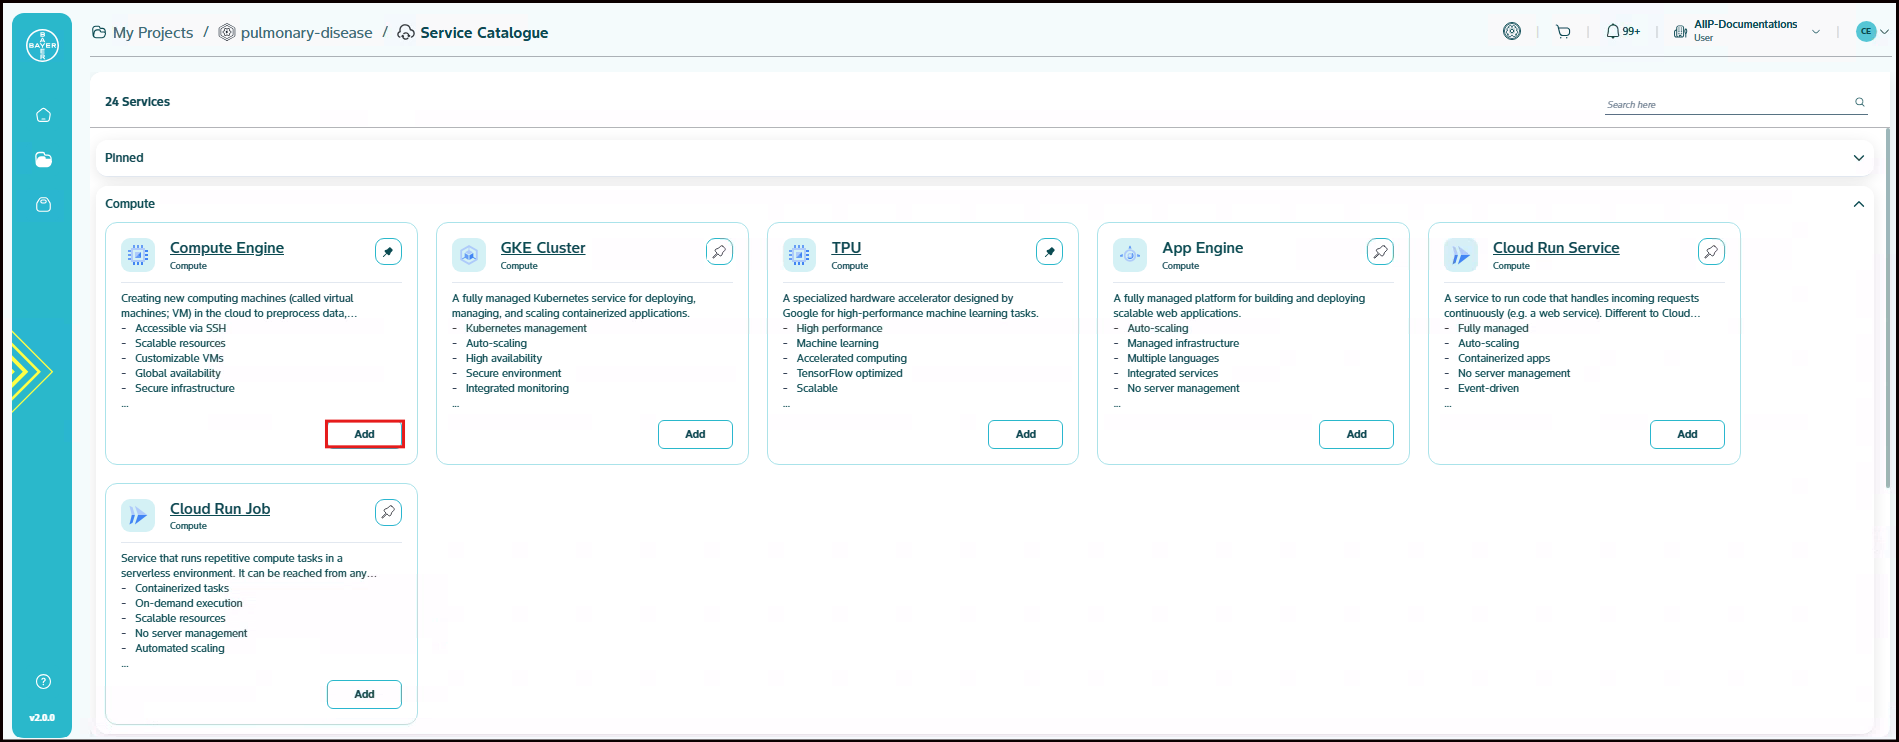Open the projects folder icon in the sidebar
Viewport: 1899px width, 742px height.
point(43,160)
